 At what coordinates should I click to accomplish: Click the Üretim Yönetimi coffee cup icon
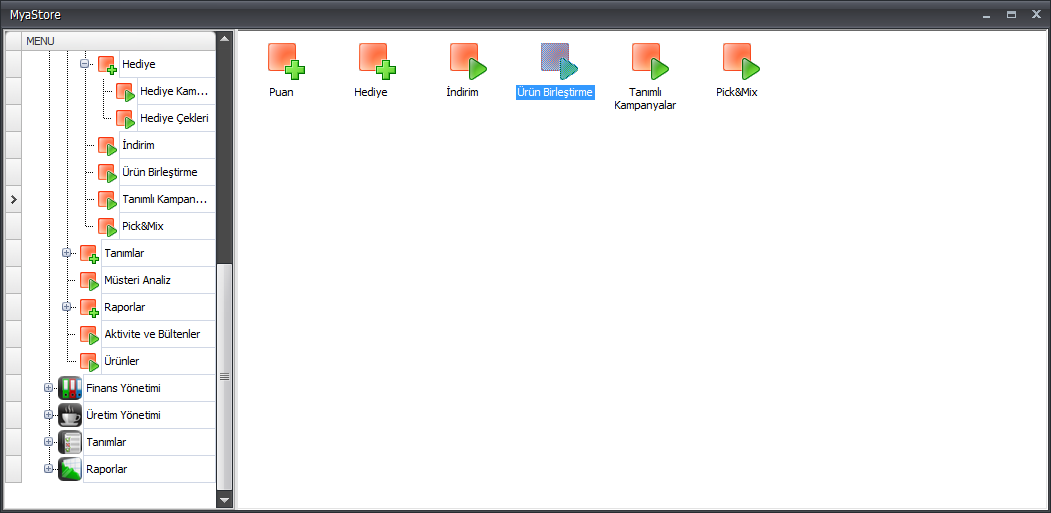[x=70, y=415]
